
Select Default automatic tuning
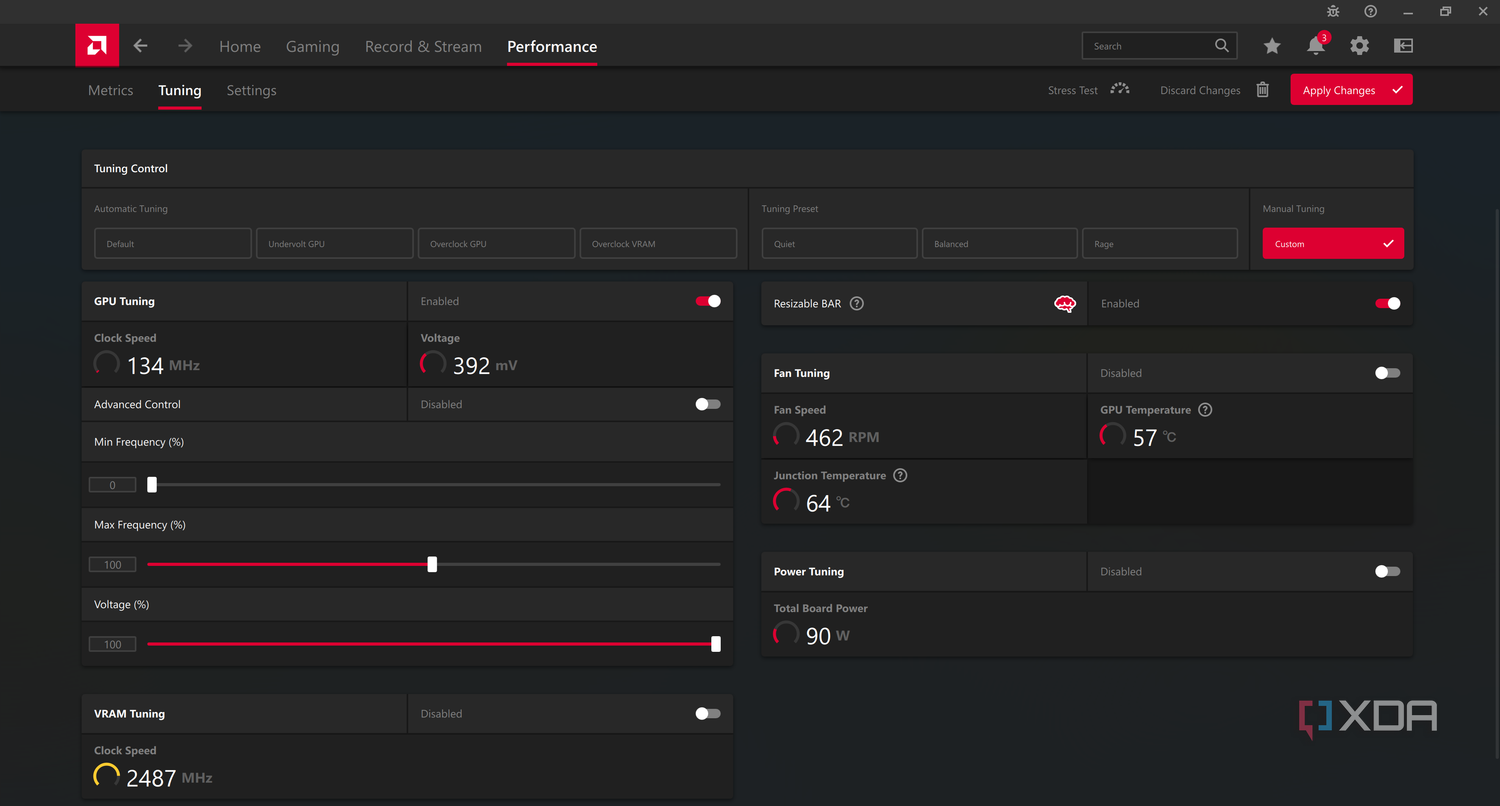pos(172,244)
